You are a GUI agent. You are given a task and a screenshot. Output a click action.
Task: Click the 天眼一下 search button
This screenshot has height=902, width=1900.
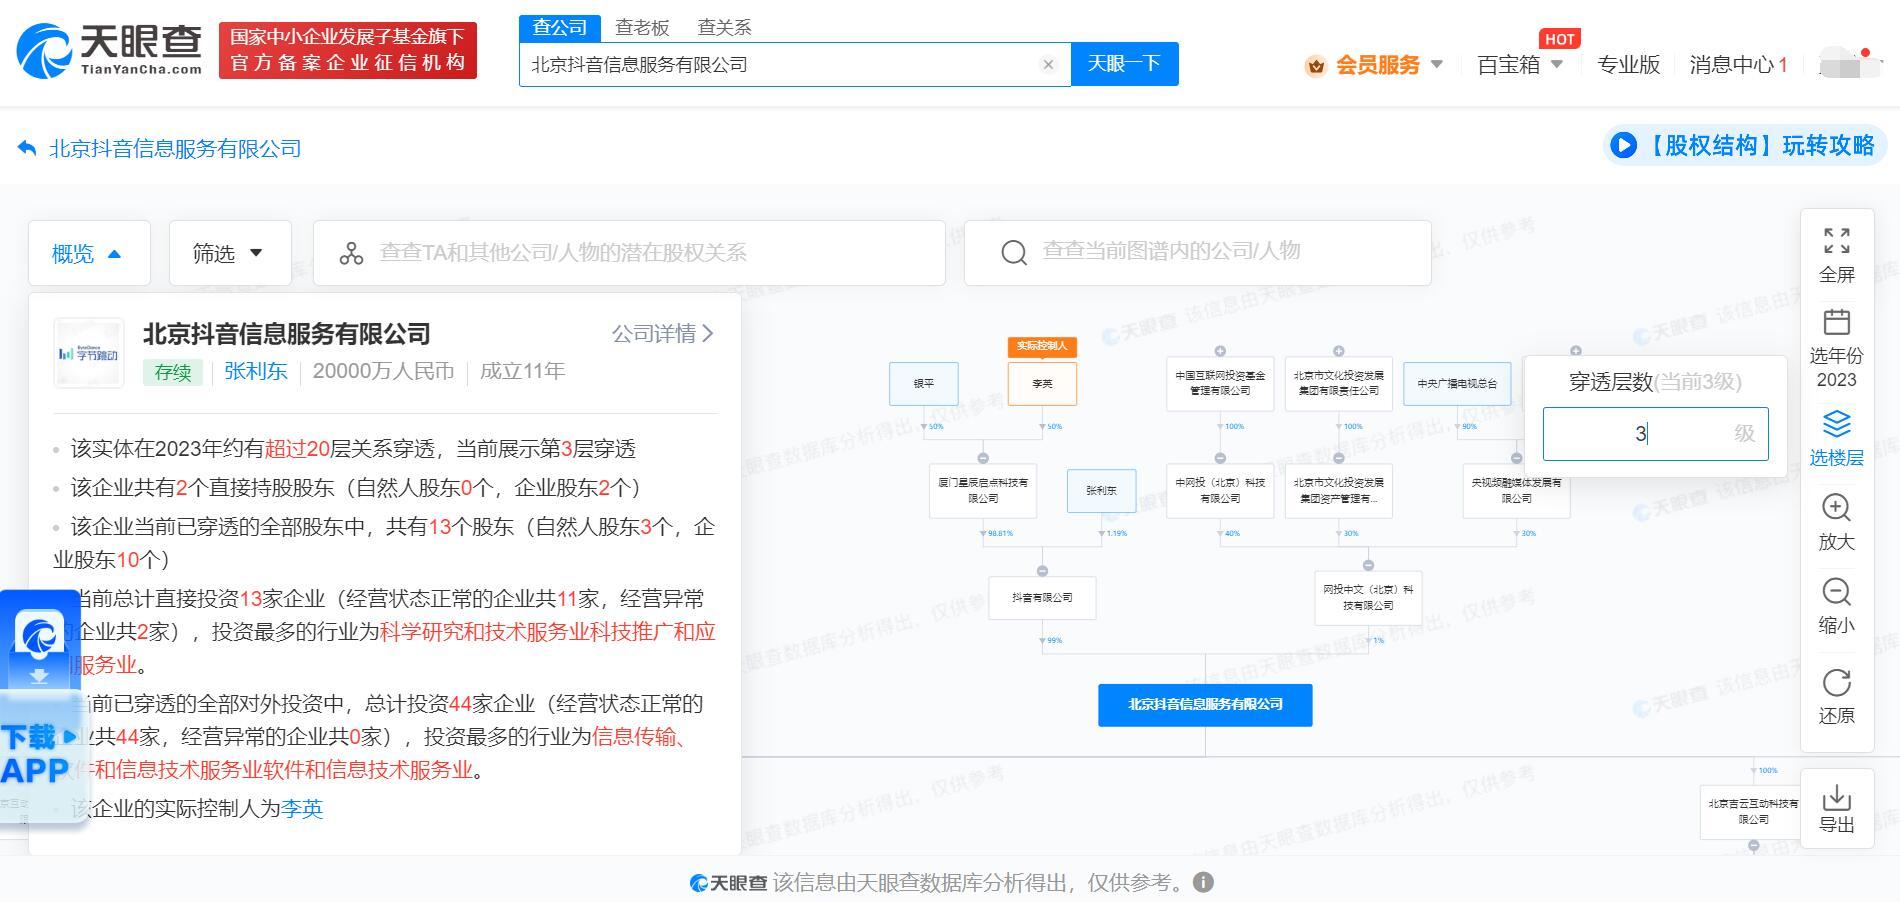1124,64
